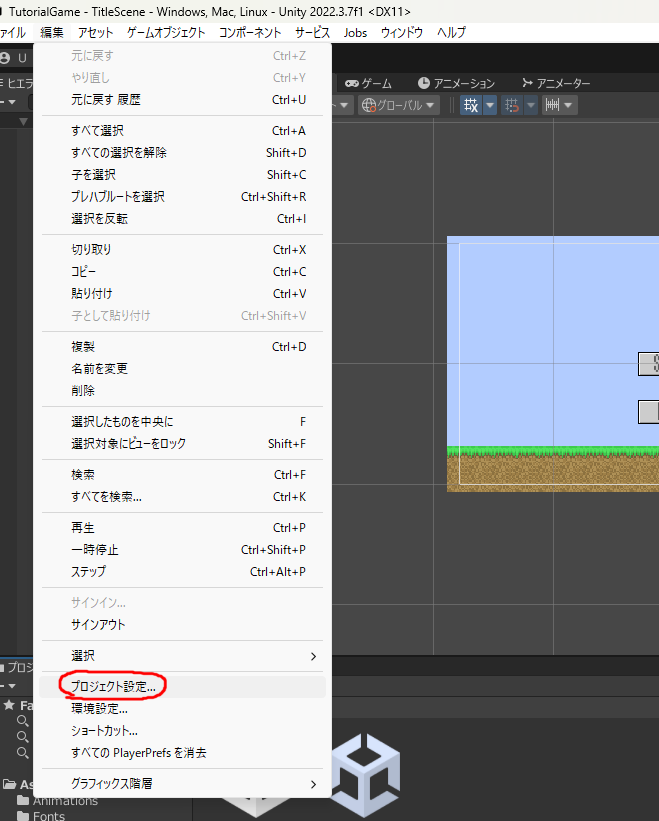Choose 削除 from the Edit menu
The width and height of the screenshot is (659, 821).
click(x=182, y=391)
